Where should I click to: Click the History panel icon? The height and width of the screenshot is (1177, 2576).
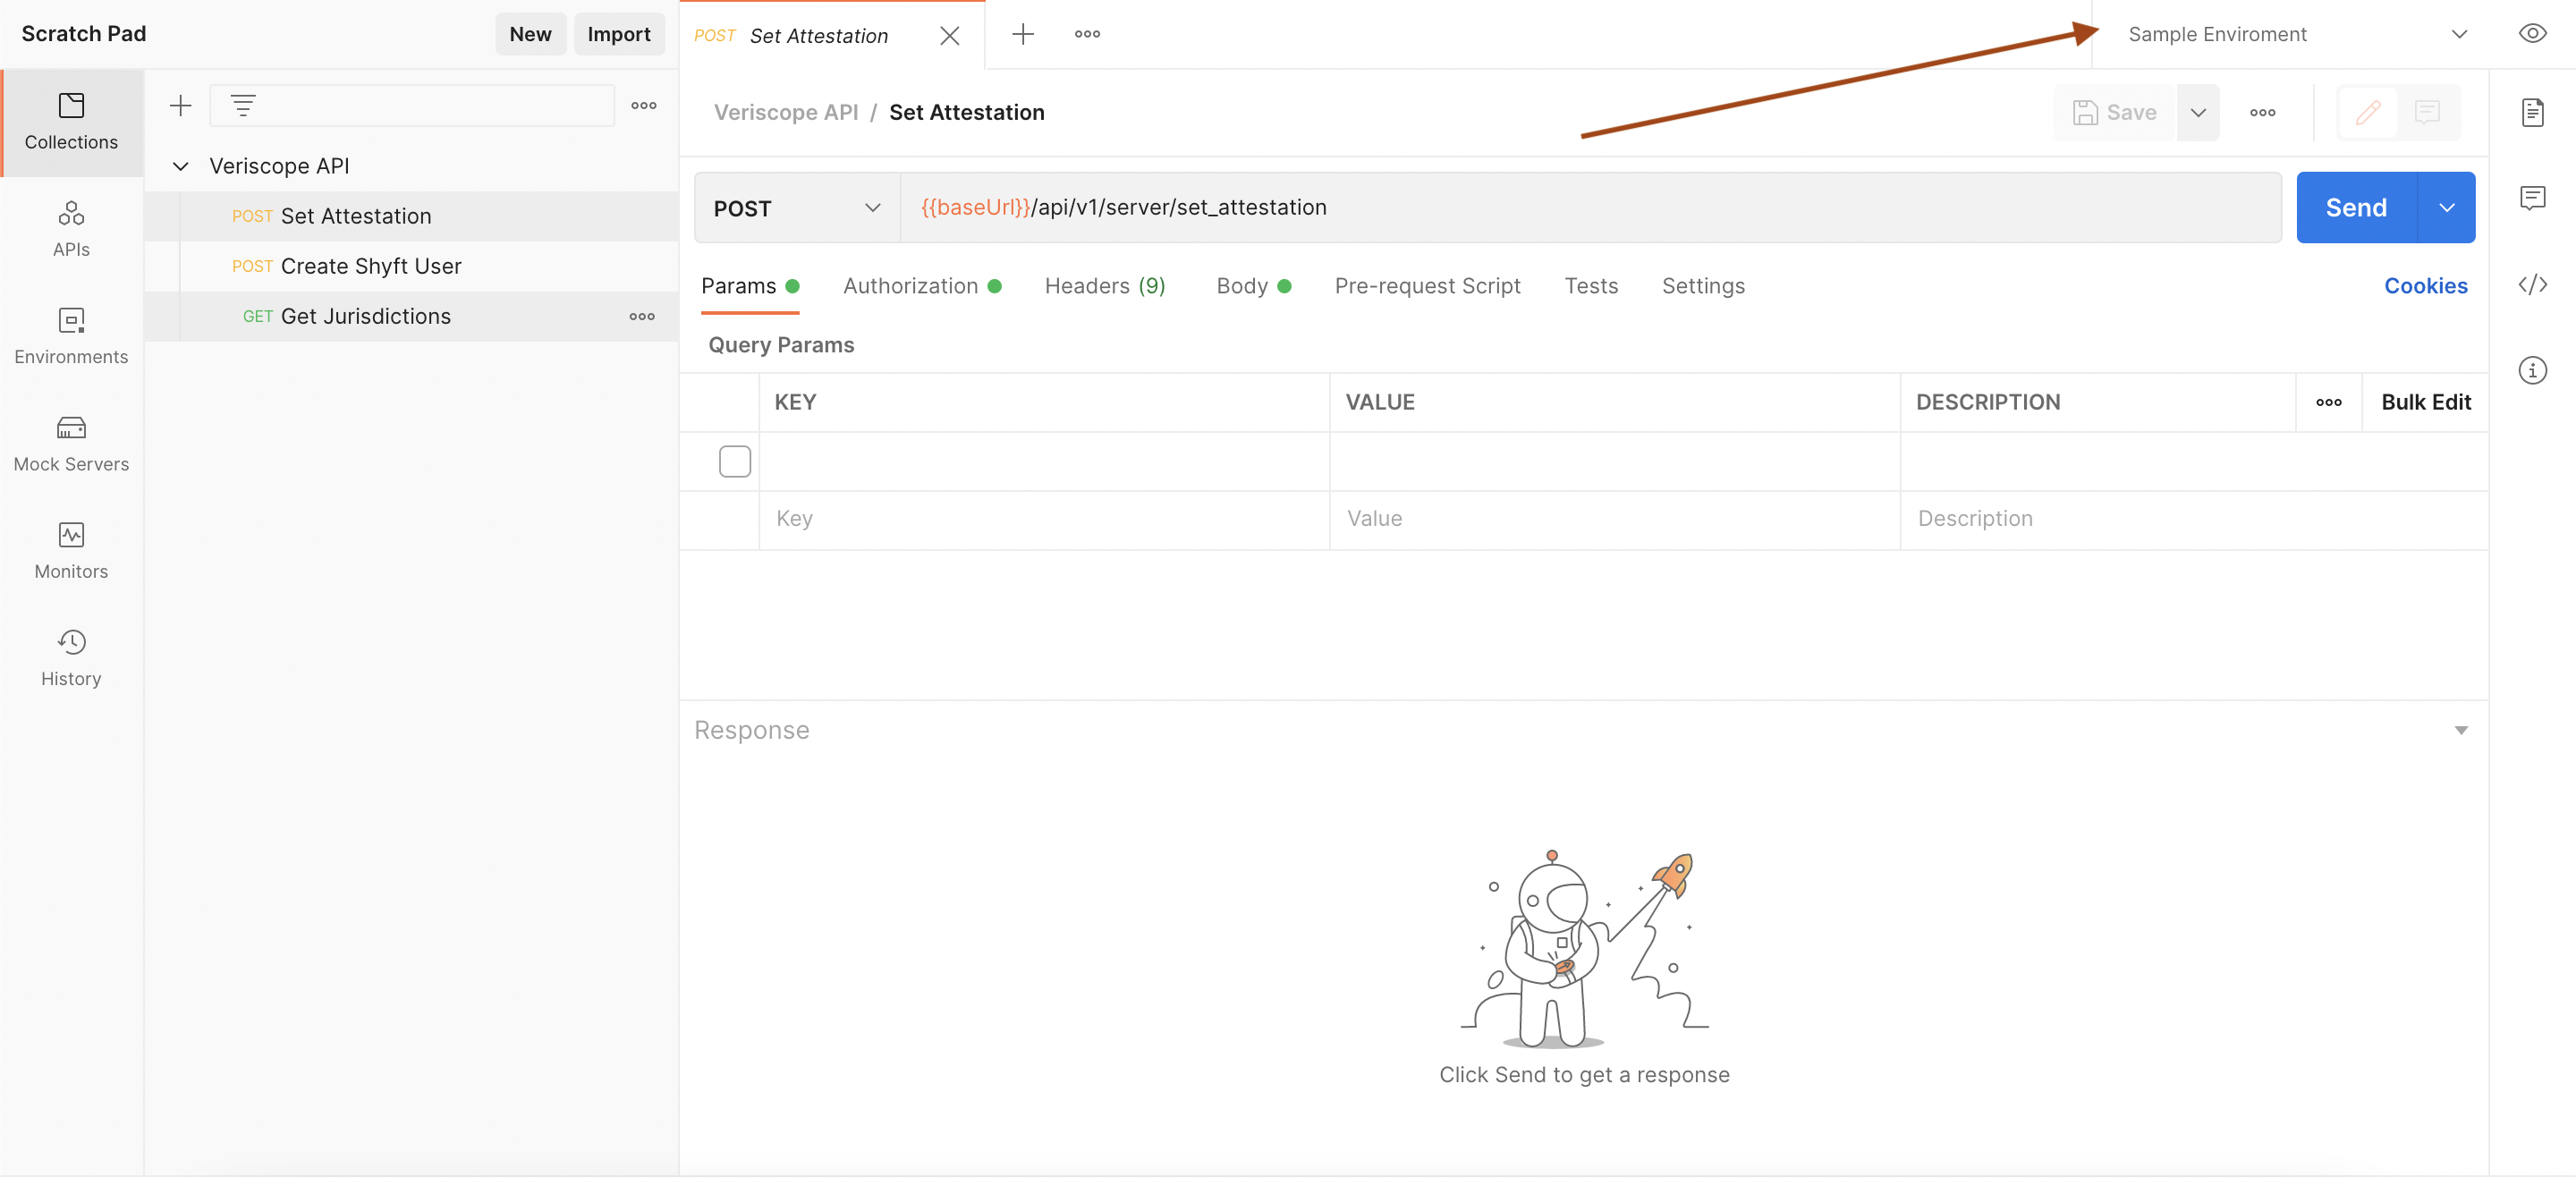pyautogui.click(x=71, y=643)
